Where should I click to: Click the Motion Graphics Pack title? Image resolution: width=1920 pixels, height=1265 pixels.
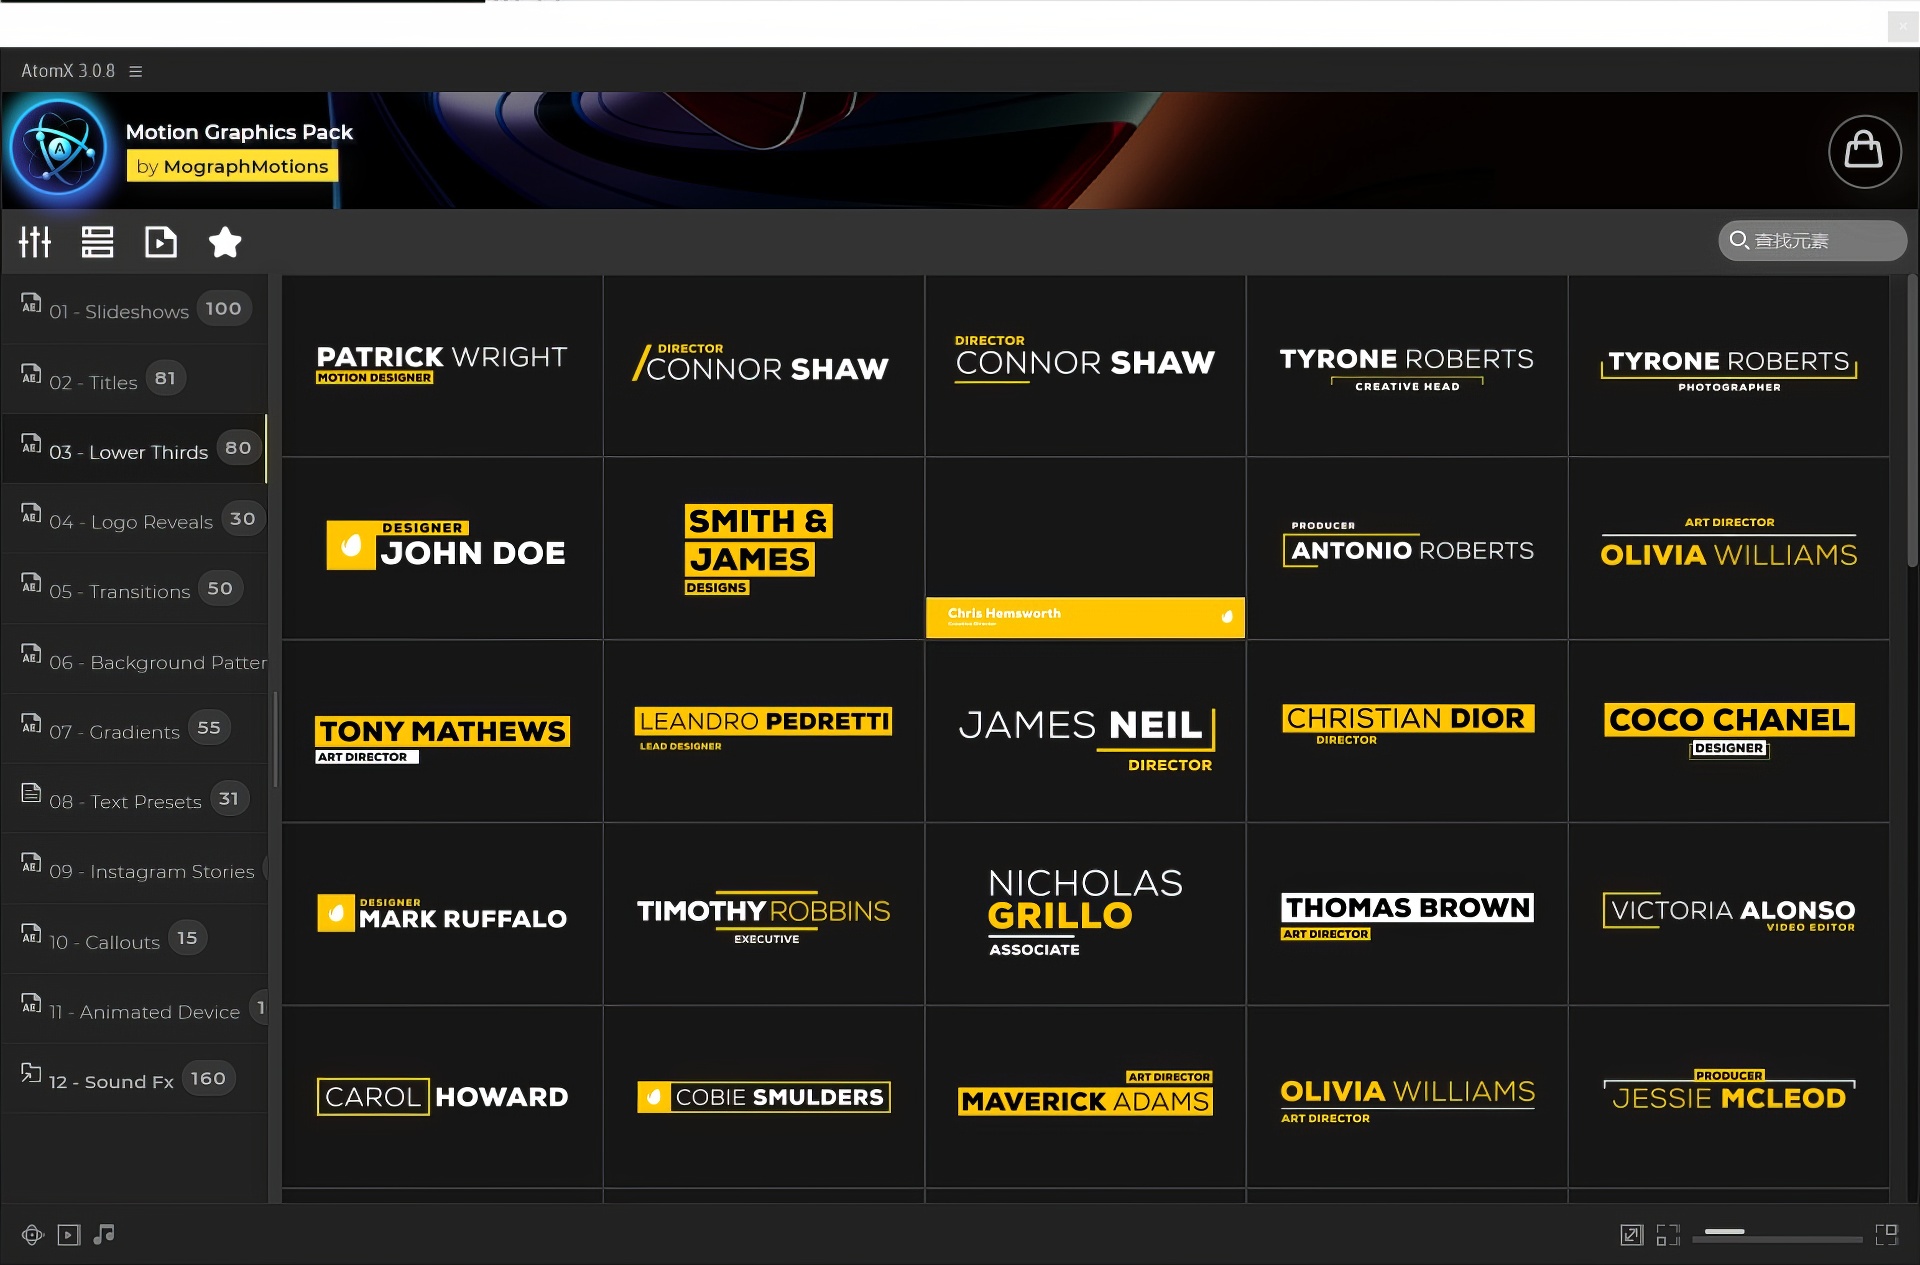point(239,132)
